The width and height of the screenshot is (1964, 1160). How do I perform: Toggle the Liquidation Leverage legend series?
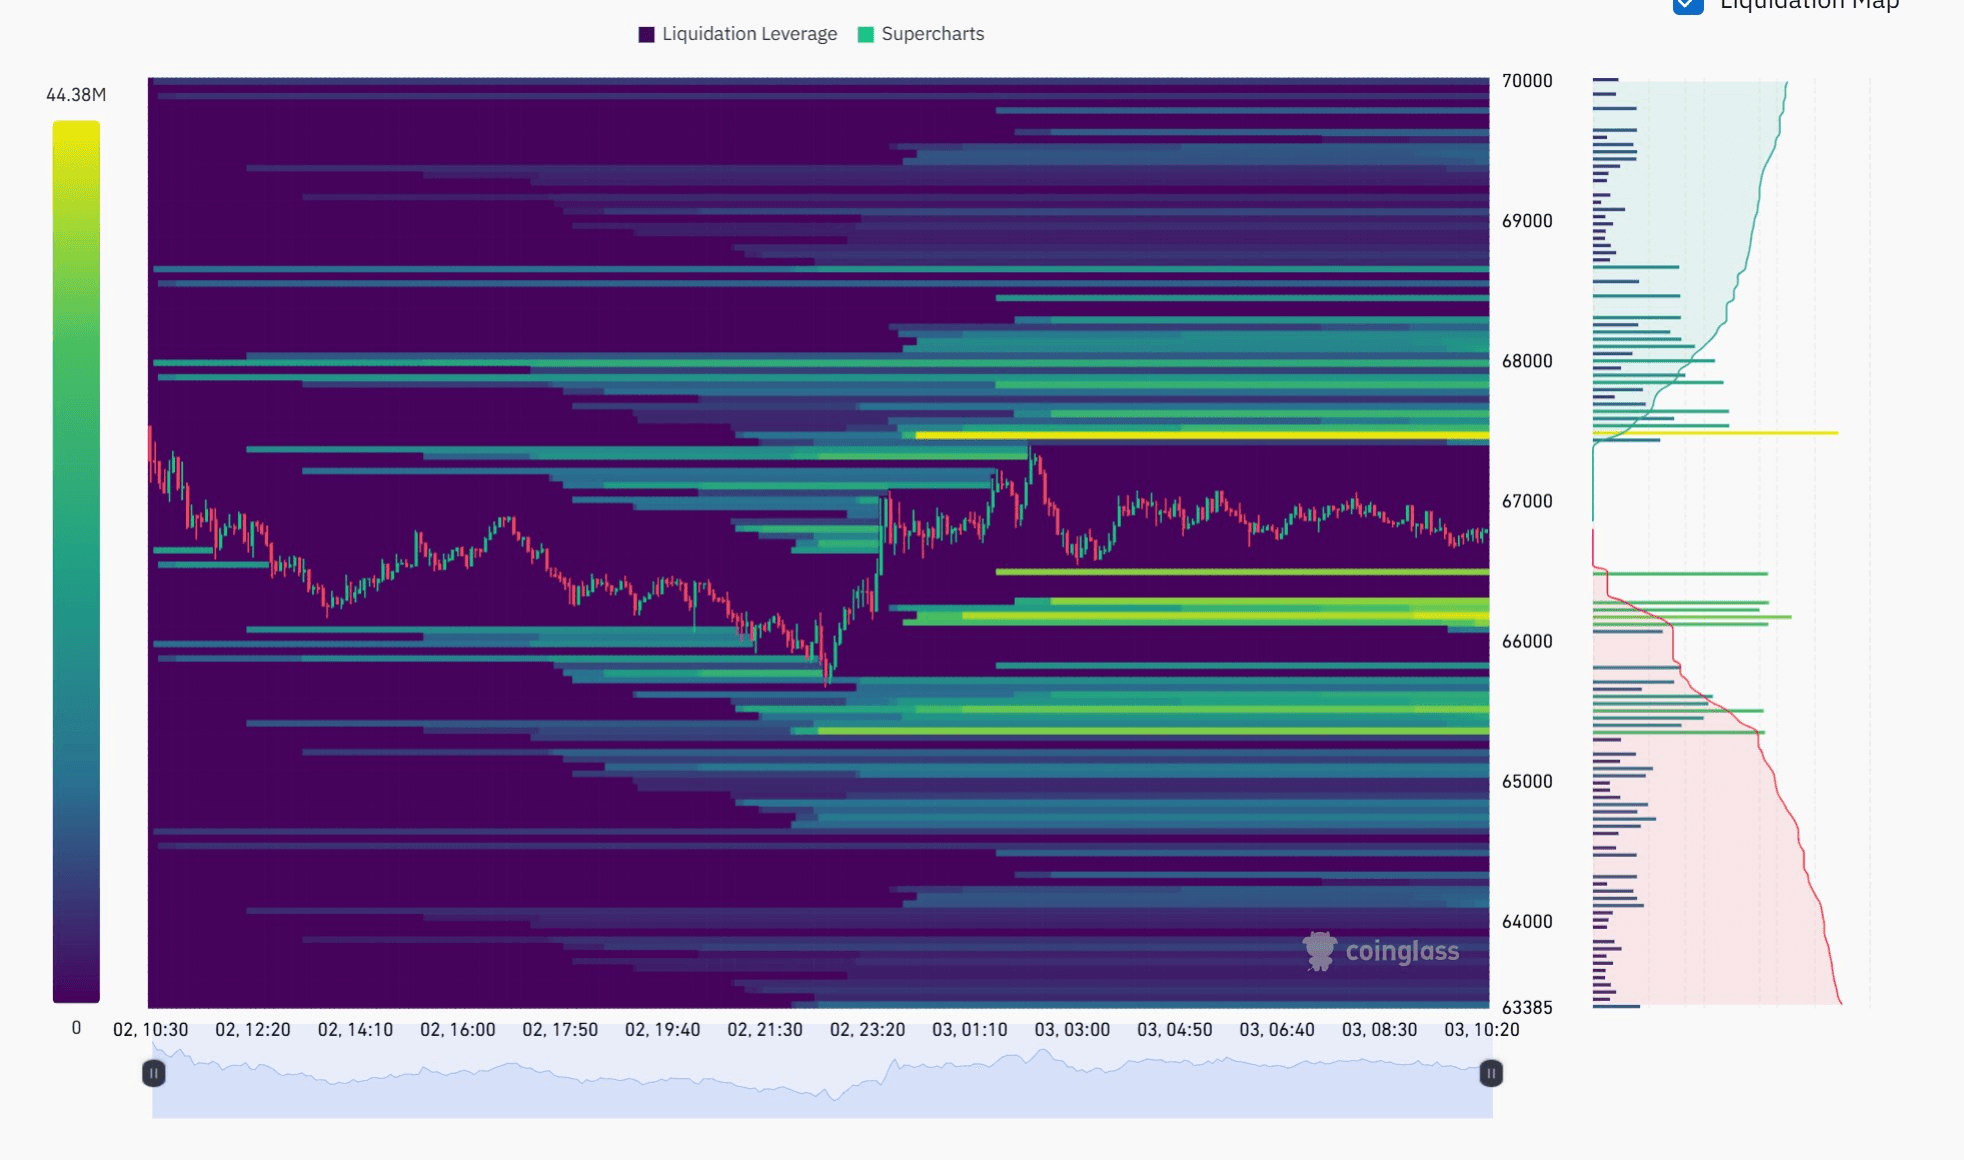point(749,34)
